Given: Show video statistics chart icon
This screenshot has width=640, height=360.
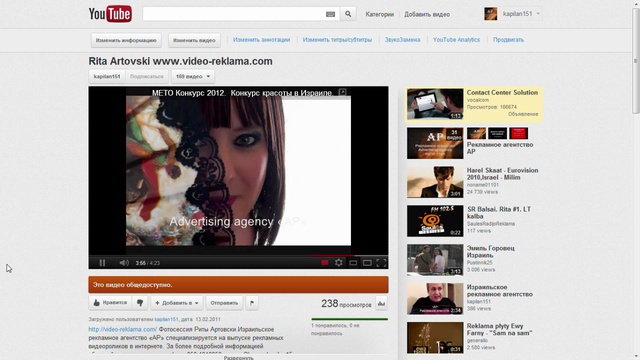Looking at the screenshot, I should [x=381, y=303].
